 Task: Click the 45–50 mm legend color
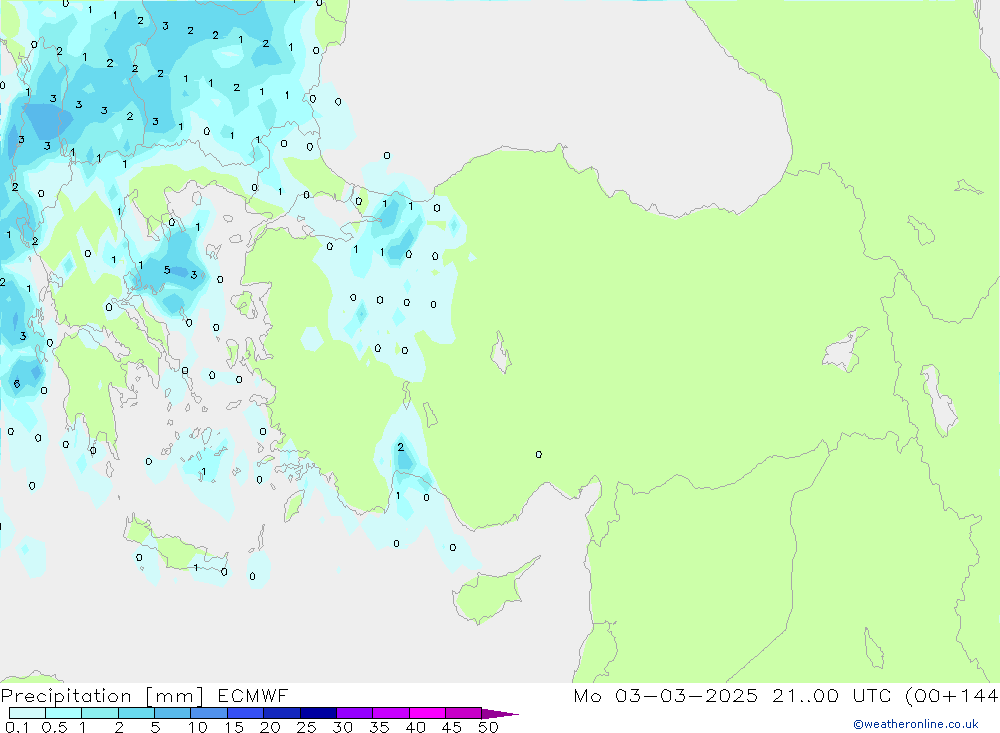point(464,713)
